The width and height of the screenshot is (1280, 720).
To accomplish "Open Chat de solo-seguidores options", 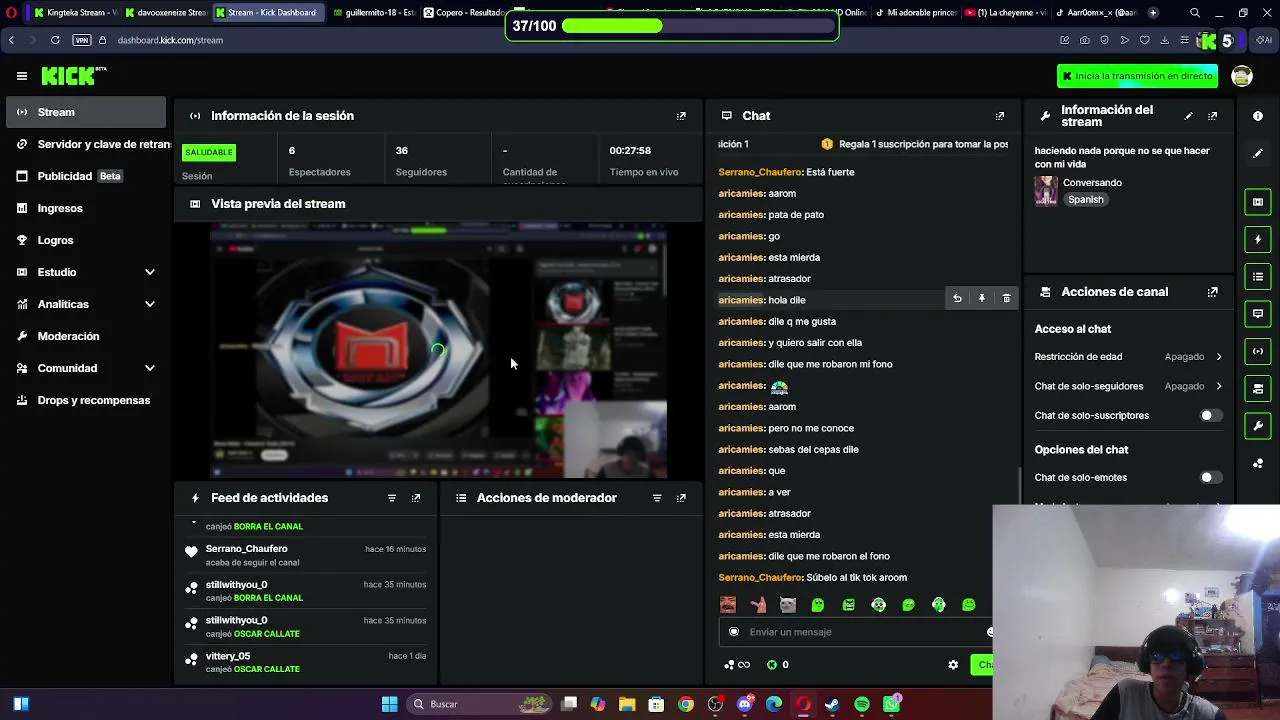I will click(1128, 386).
